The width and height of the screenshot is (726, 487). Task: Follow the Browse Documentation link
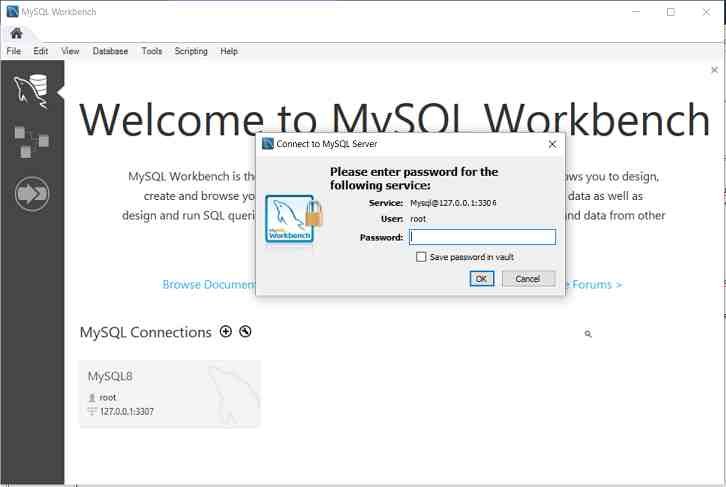click(210, 285)
